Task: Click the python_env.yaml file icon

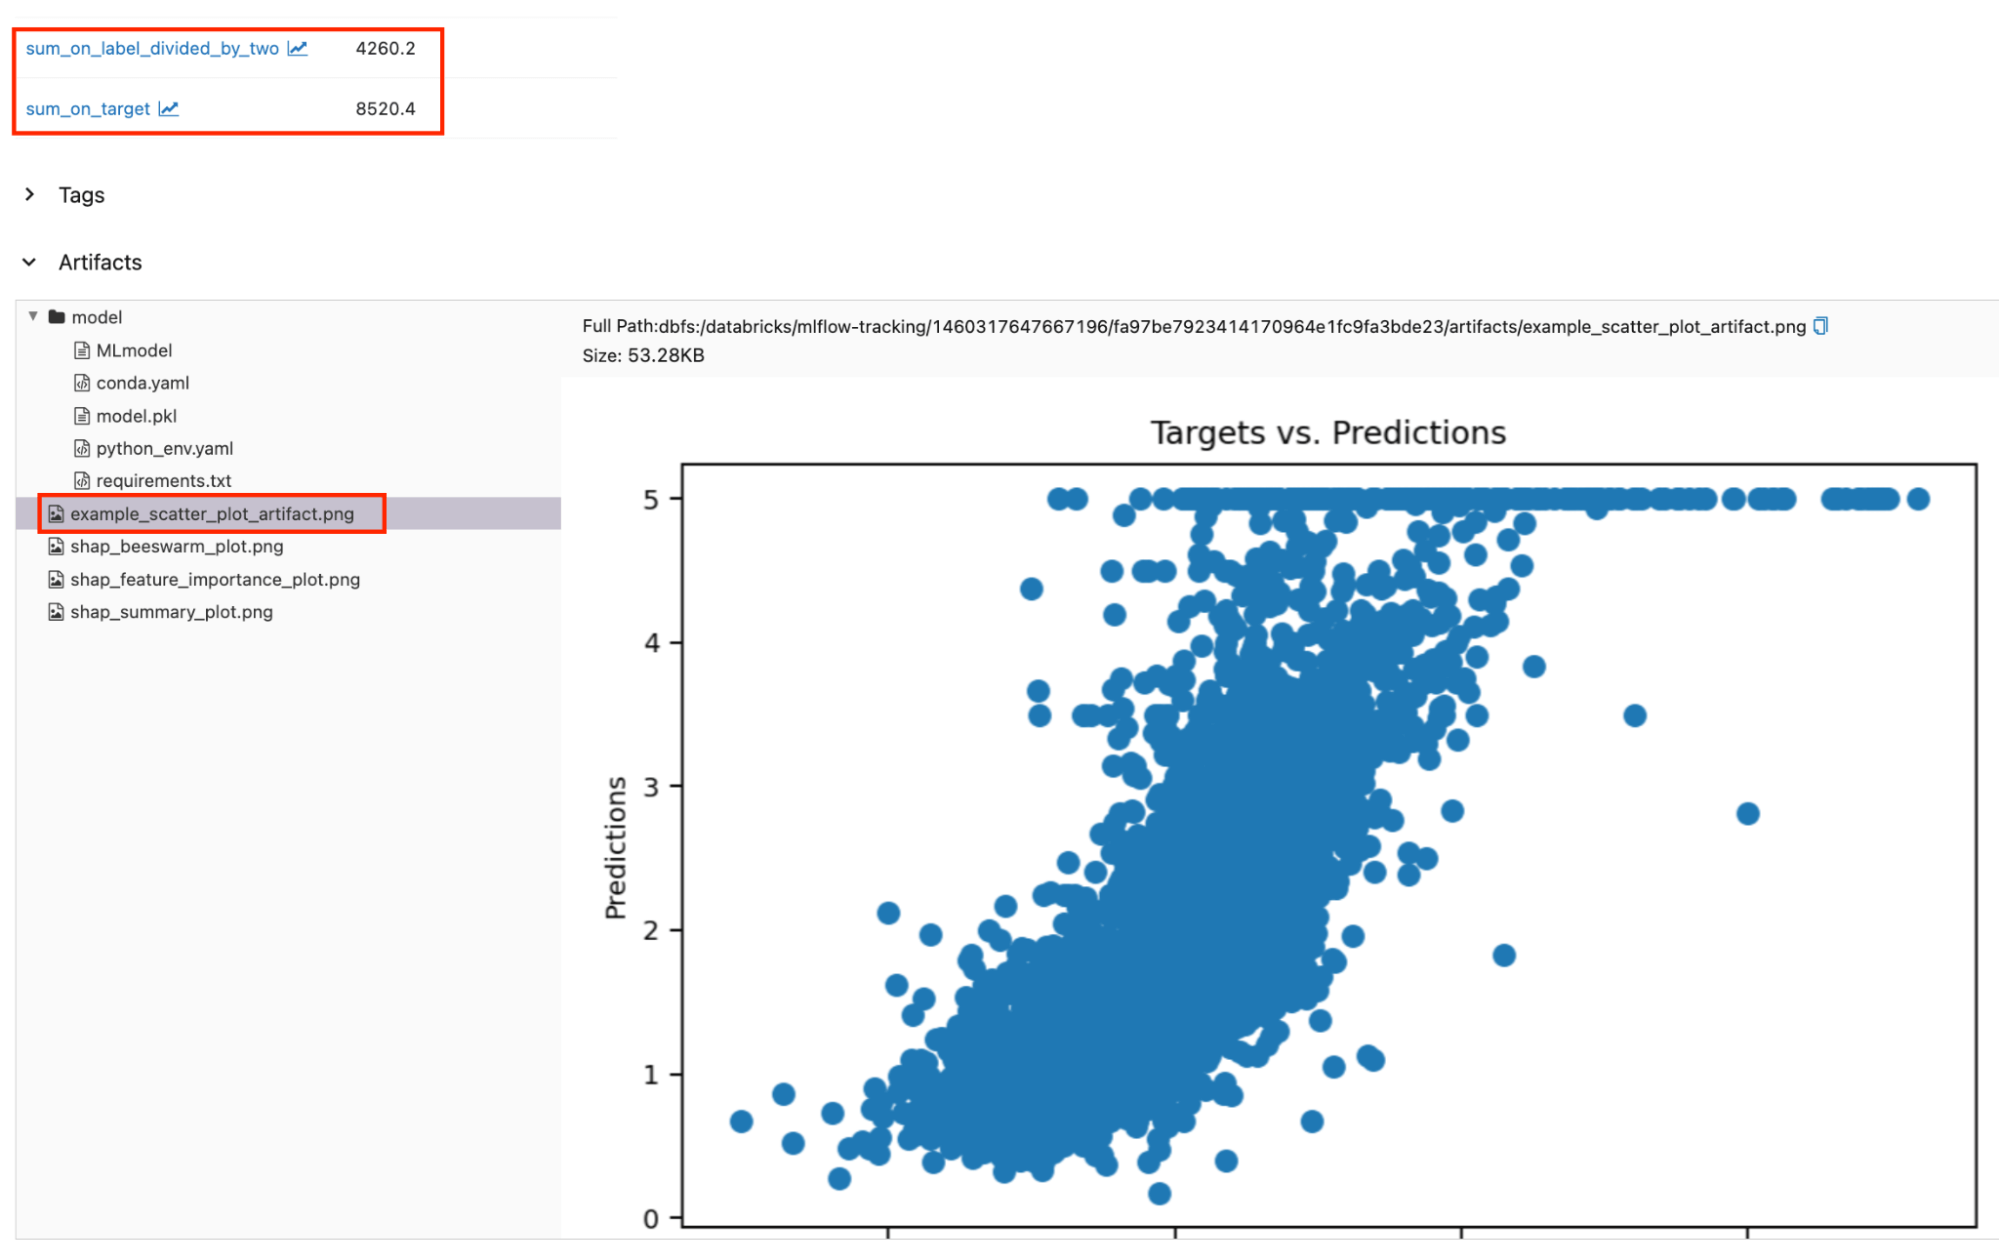Action: tap(82, 448)
